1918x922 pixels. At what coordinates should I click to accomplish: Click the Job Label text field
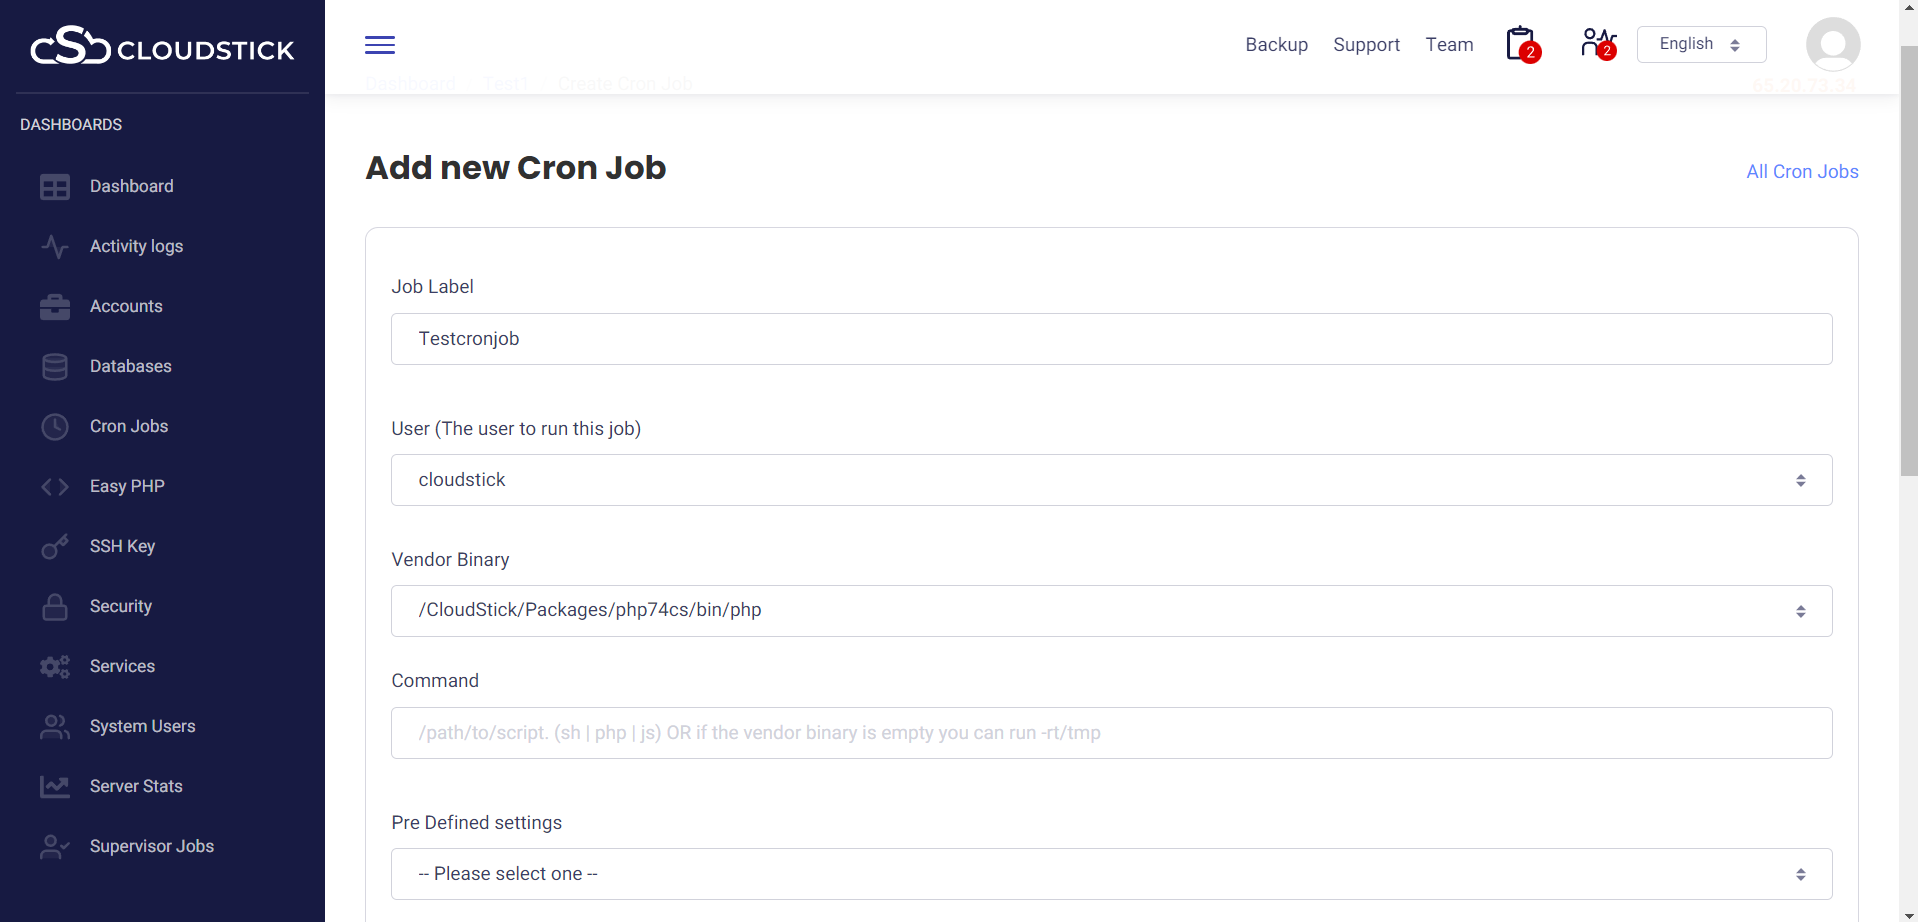coord(1110,339)
